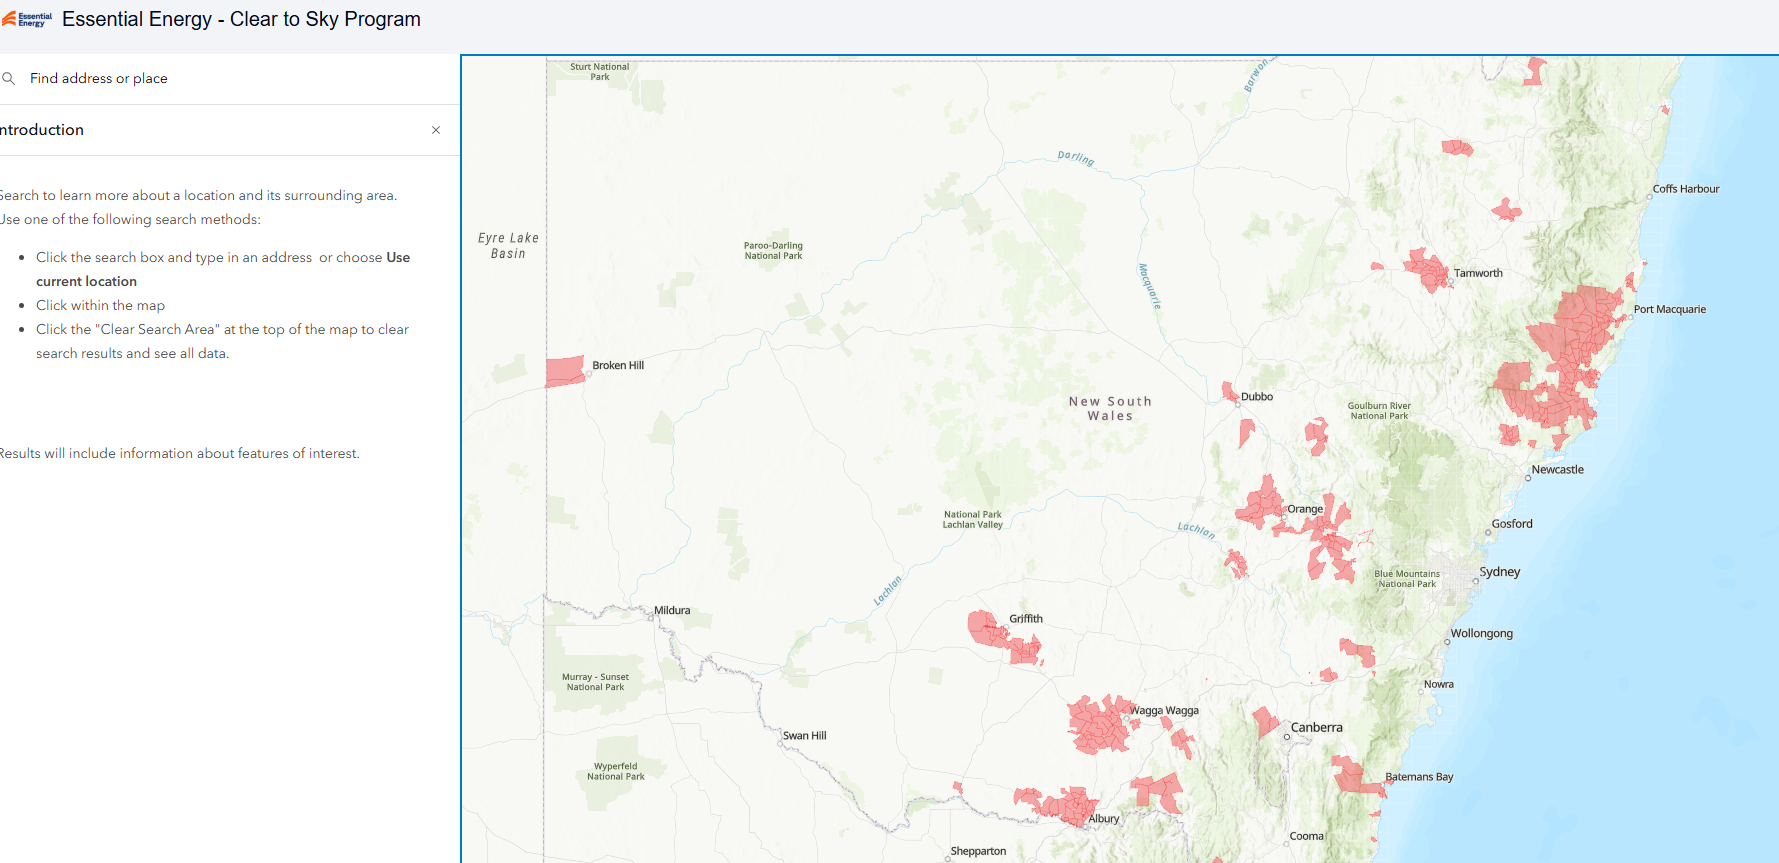1779x863 pixels.
Task: Click the page title 'Clear to Sky Program'
Action: pyautogui.click(x=325, y=19)
